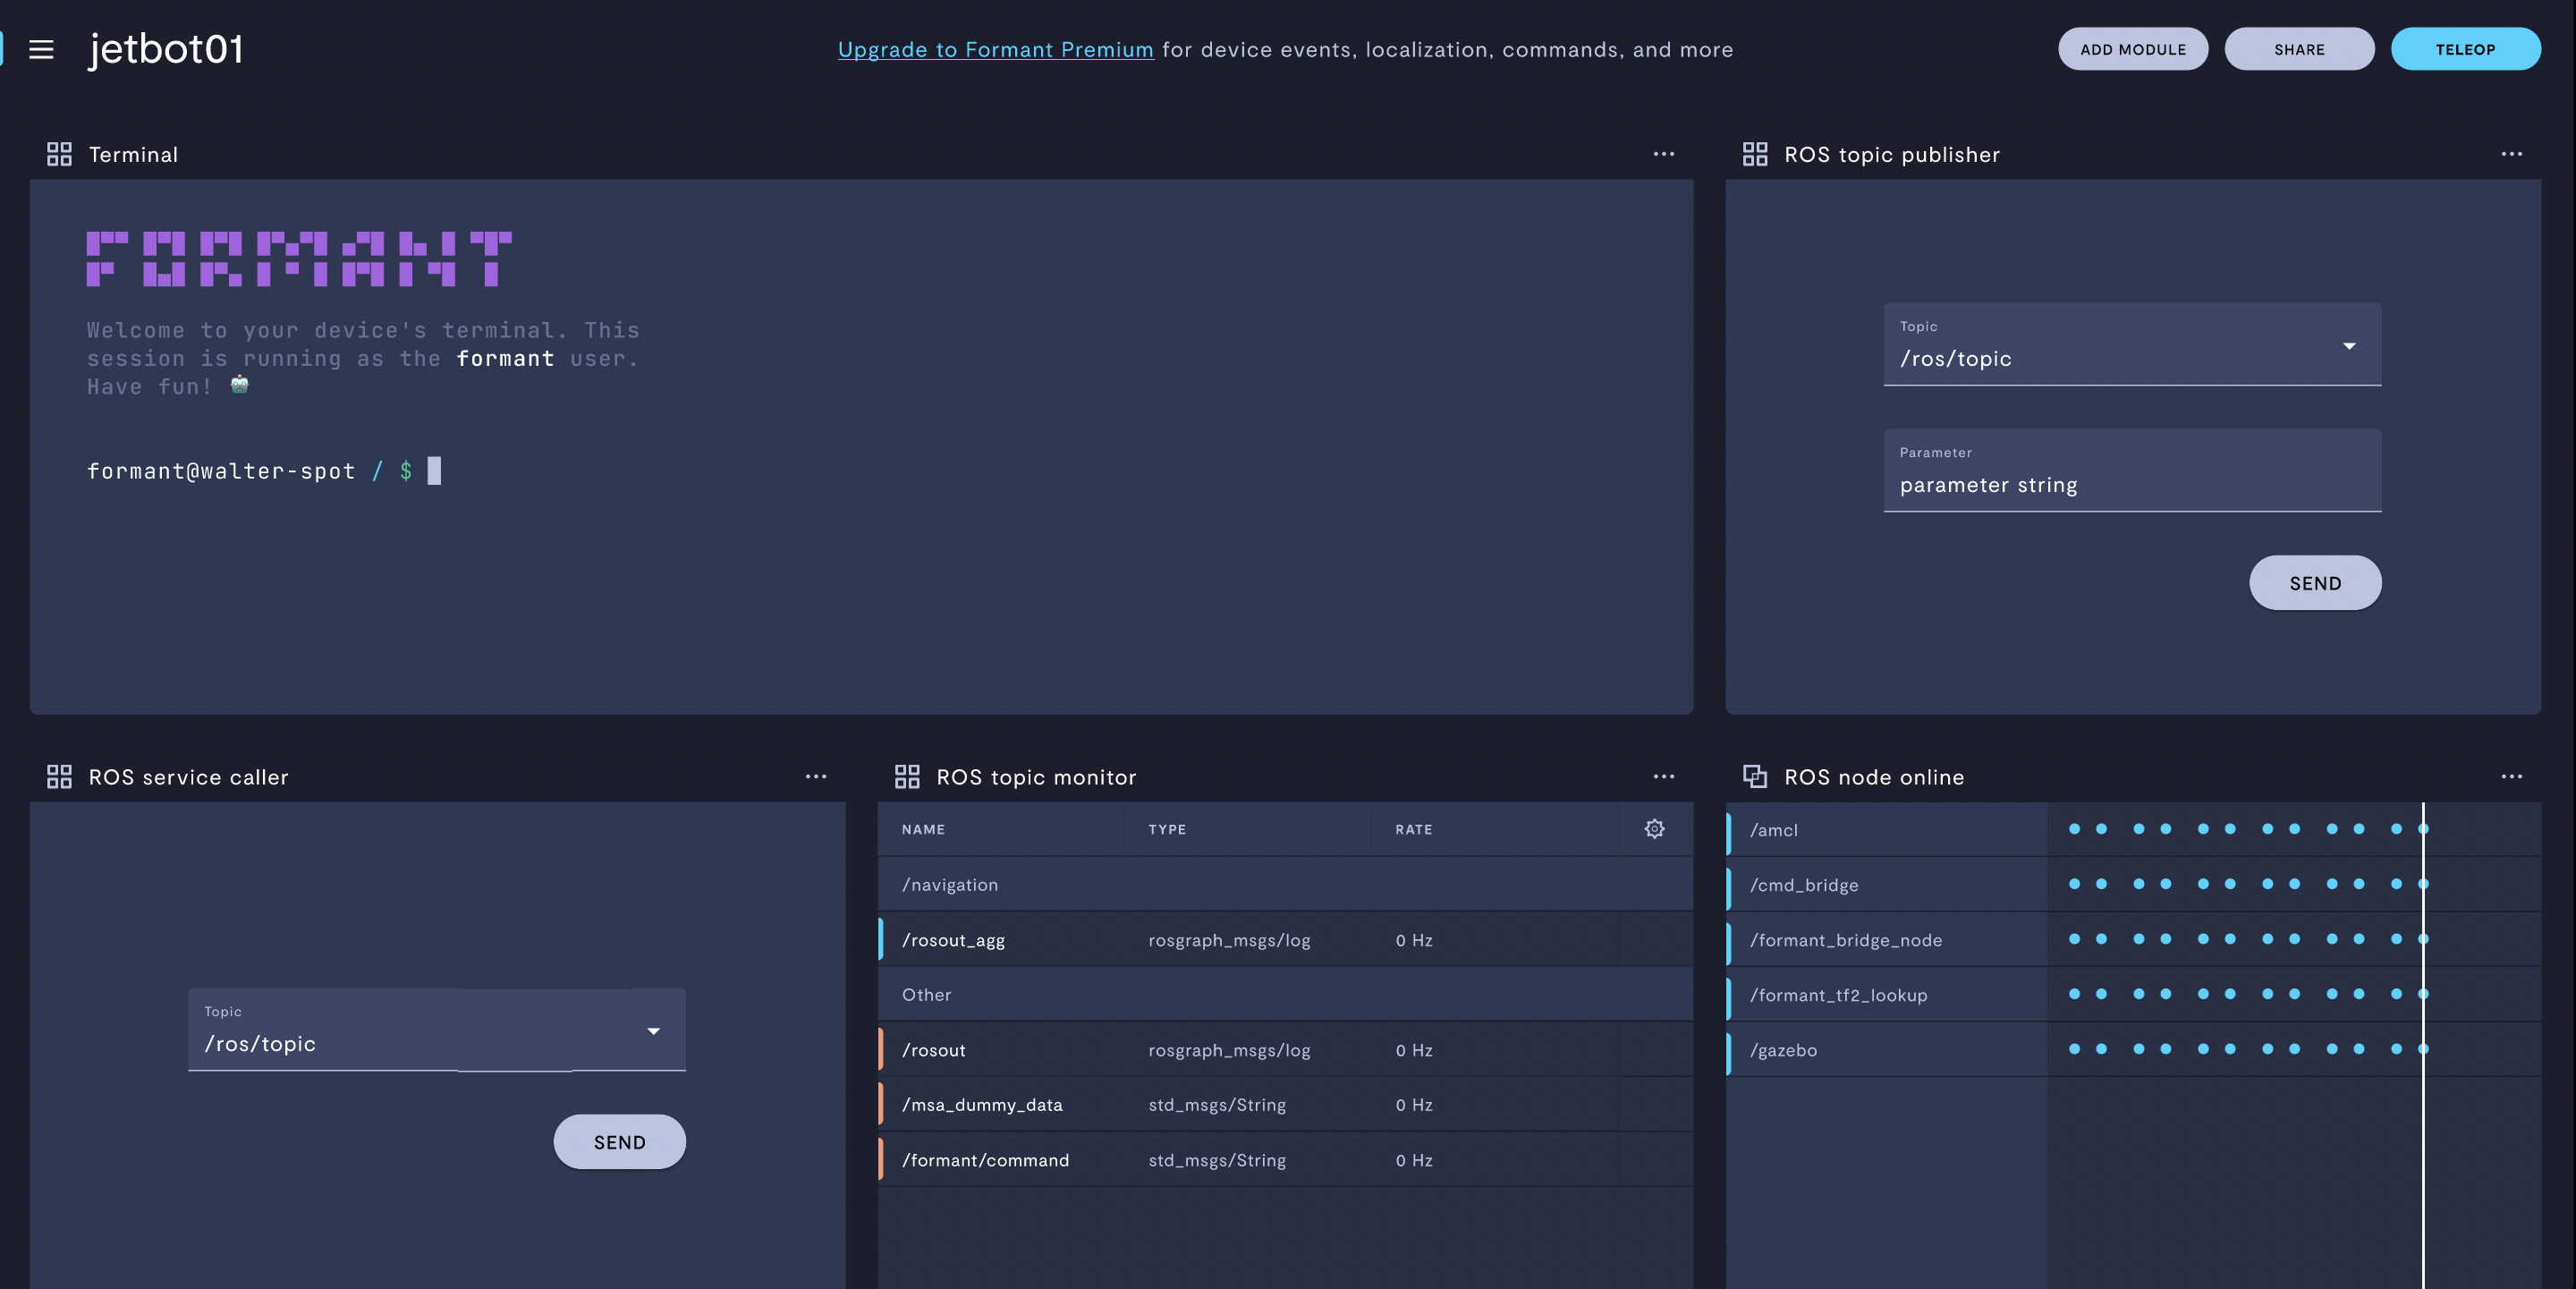Select the /rosout_agg topic row

click(x=953, y=940)
